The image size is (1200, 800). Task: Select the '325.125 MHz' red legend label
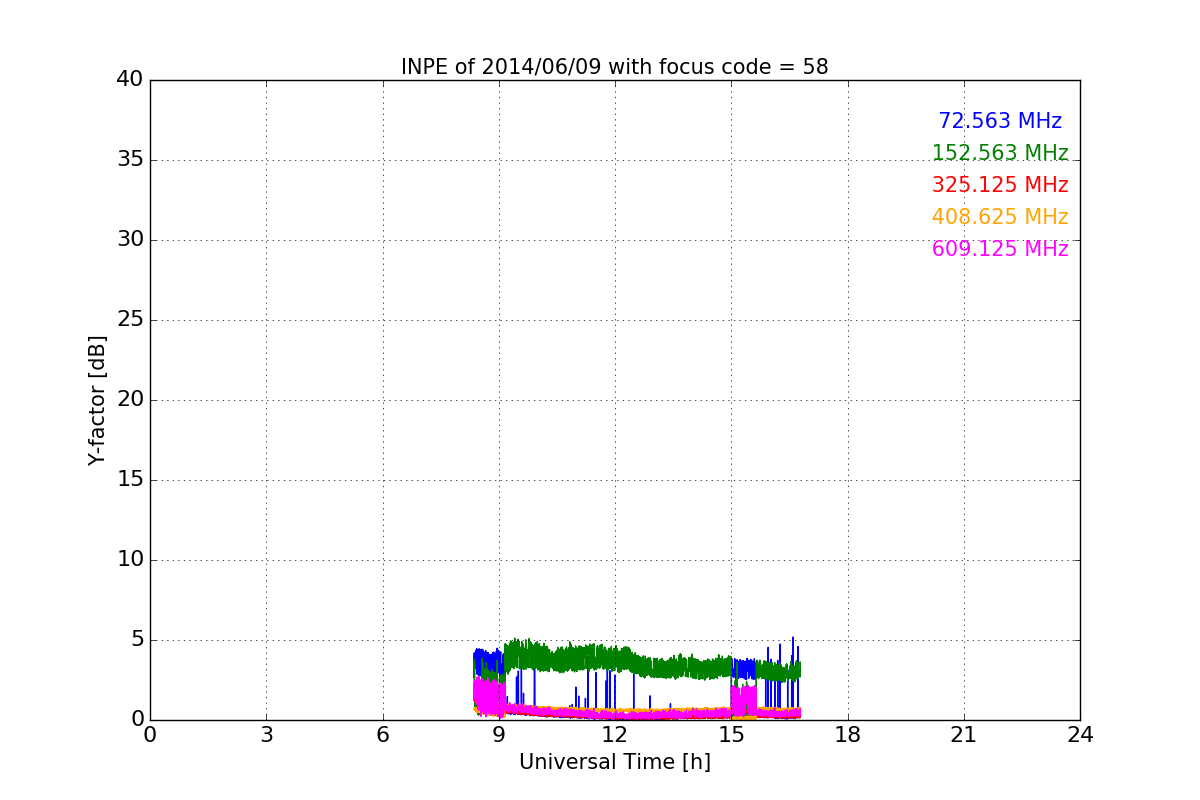pyautogui.click(x=1000, y=185)
